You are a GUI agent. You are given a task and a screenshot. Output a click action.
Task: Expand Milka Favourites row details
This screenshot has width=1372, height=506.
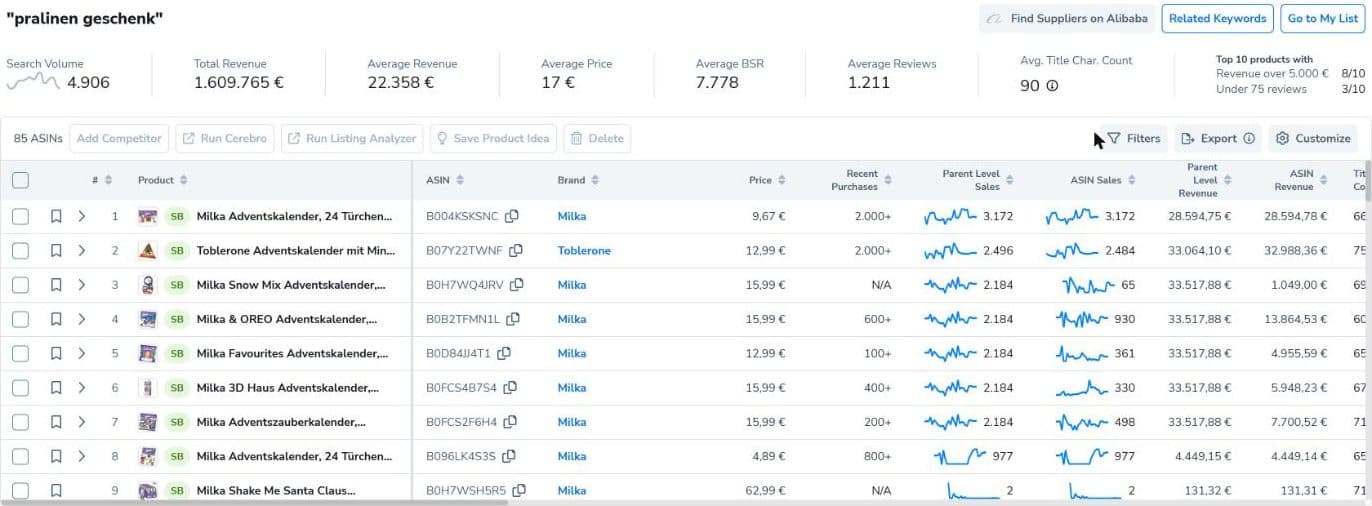pos(82,353)
